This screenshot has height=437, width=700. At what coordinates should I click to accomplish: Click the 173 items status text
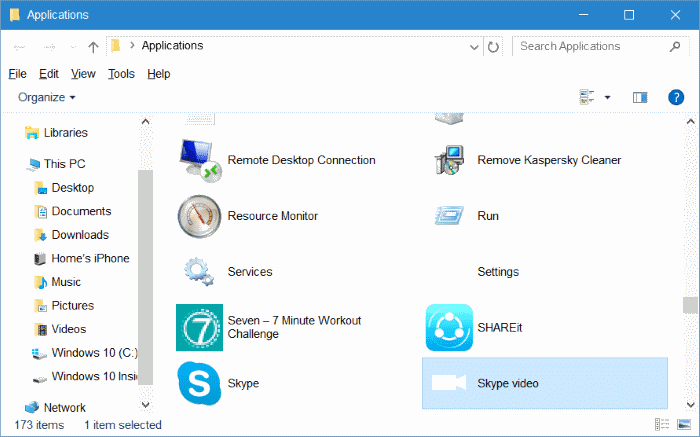click(x=39, y=425)
